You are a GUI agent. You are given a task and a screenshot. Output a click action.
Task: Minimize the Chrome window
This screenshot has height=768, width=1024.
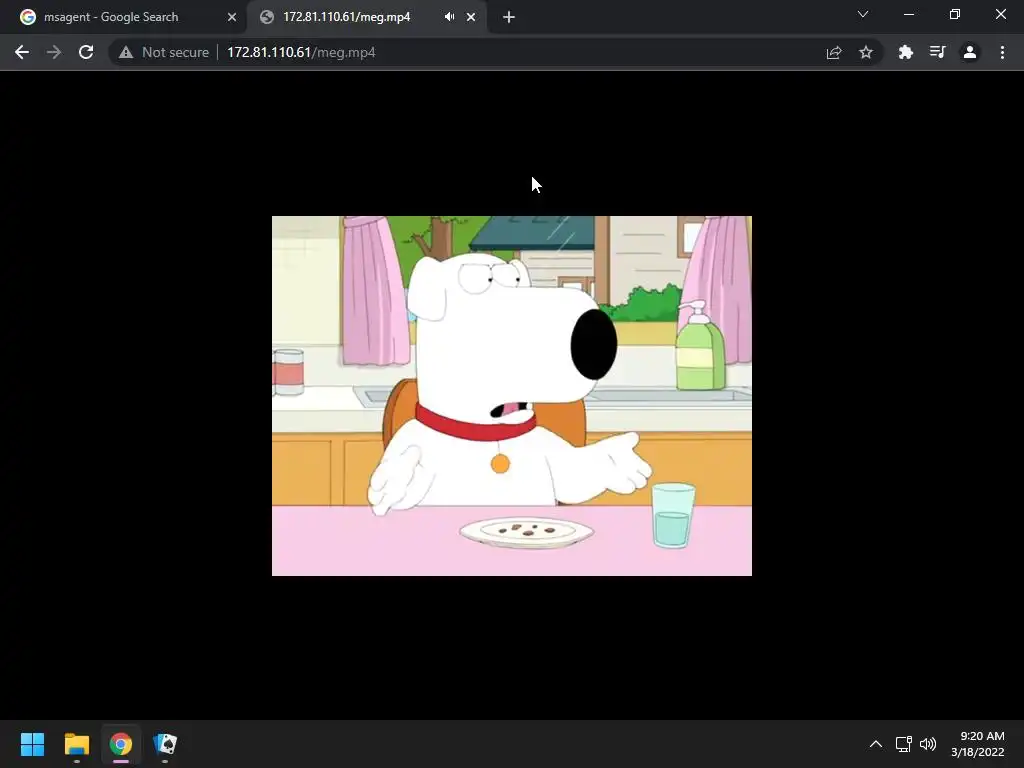pos(908,14)
